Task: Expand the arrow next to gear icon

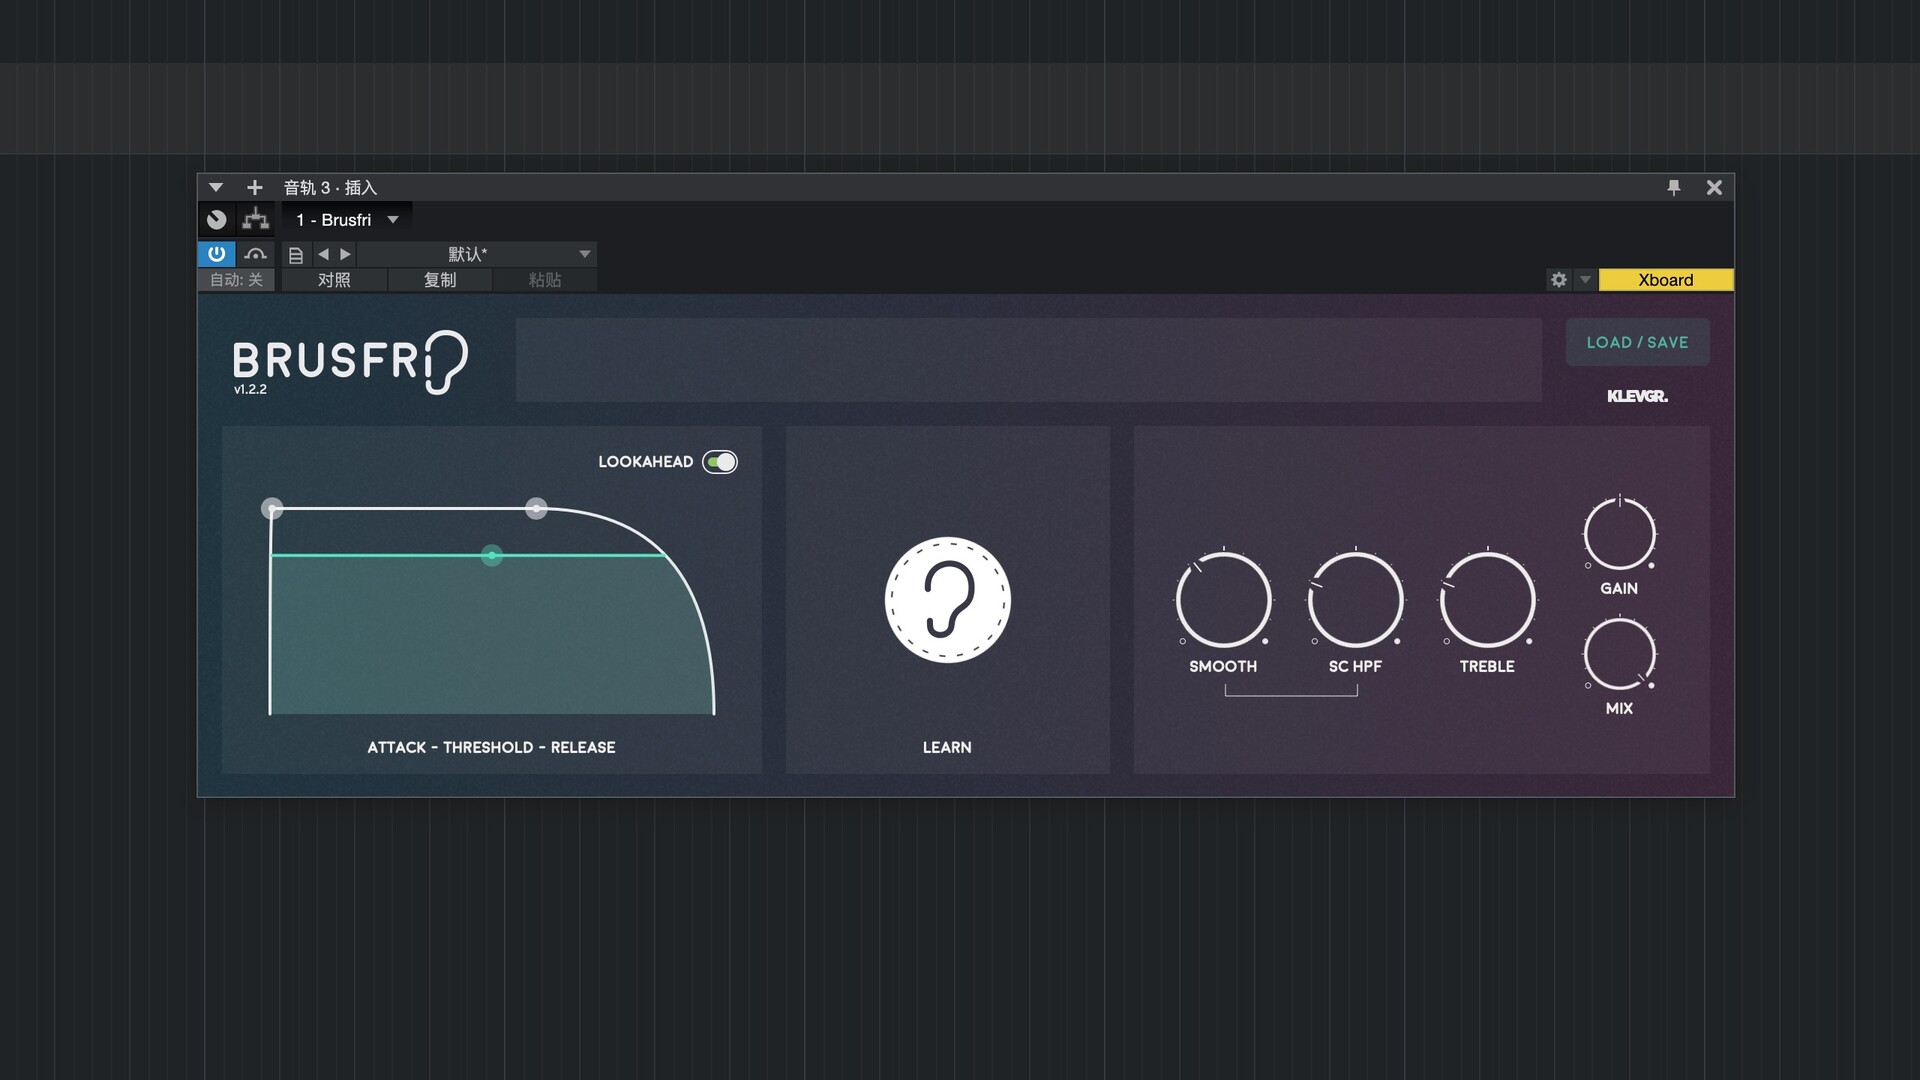Action: [x=1585, y=280]
